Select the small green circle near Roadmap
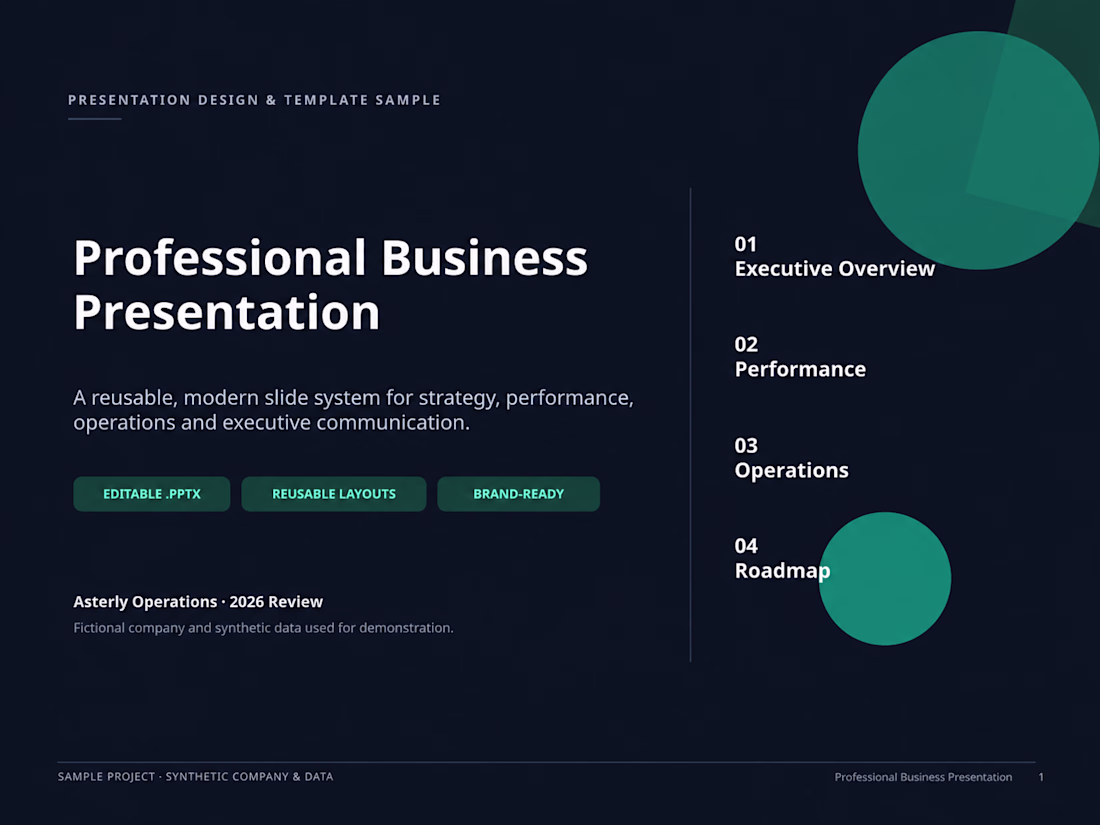Image resolution: width=1100 pixels, height=825 pixels. coord(885,579)
